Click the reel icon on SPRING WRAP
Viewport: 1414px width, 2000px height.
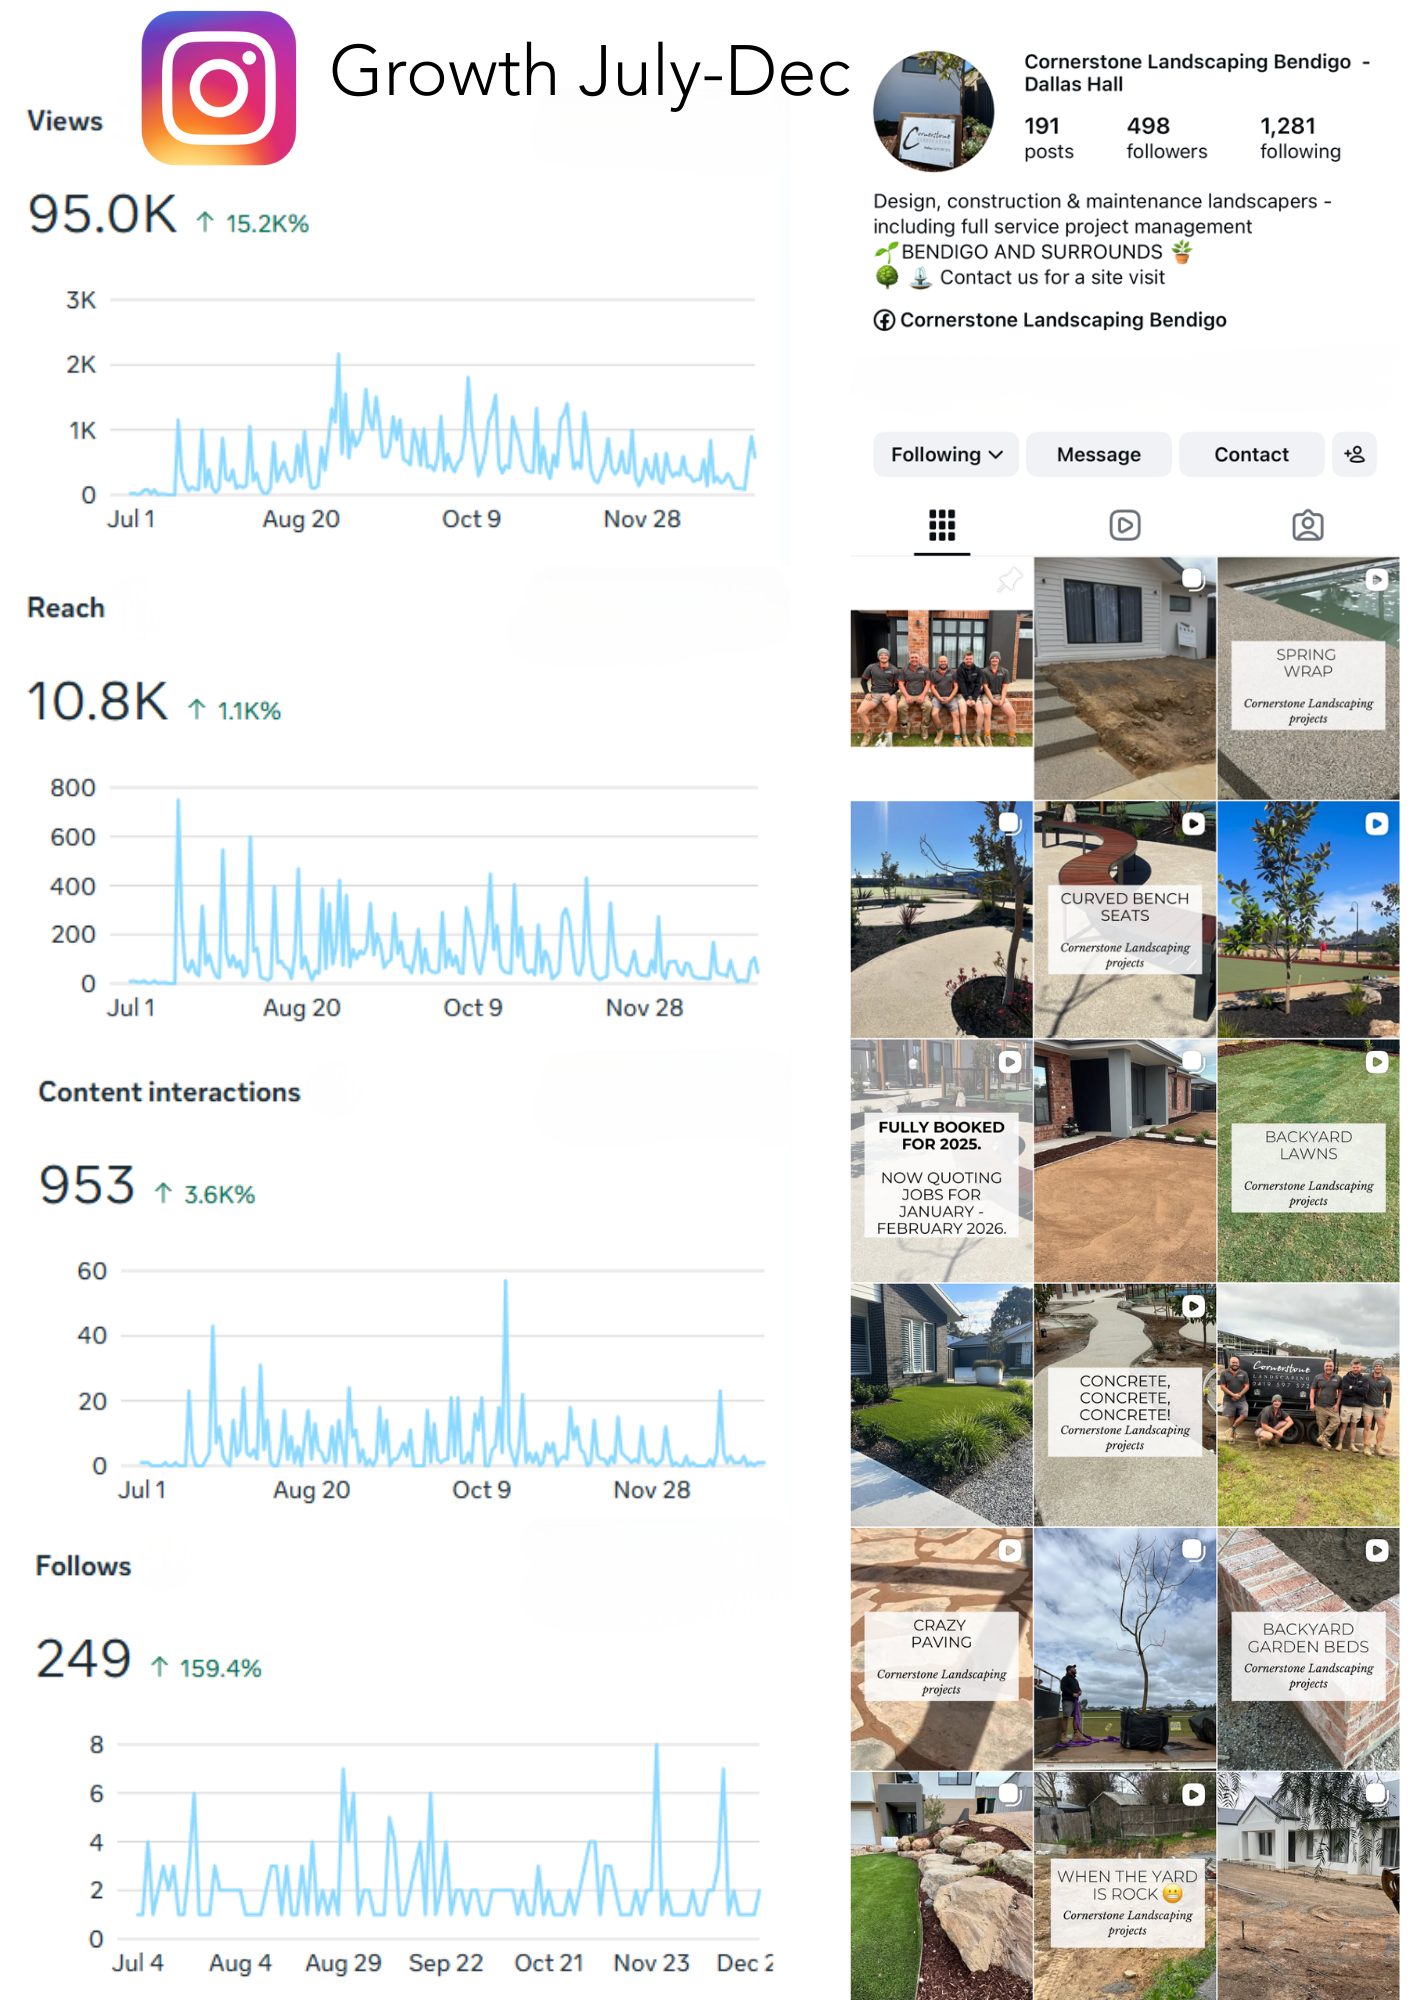pos(1377,579)
